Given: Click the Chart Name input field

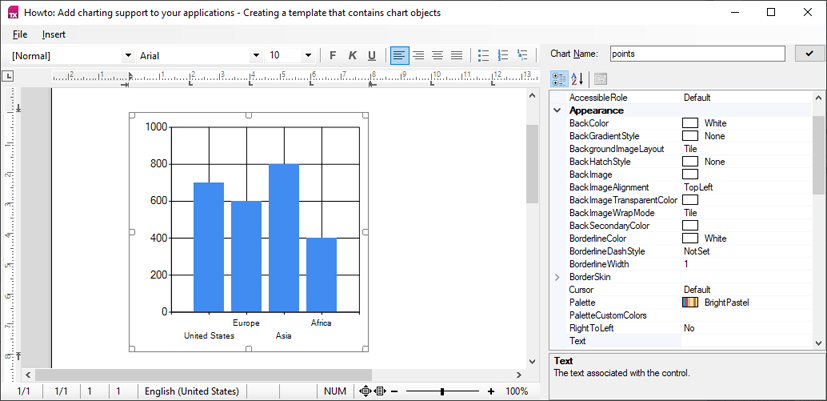Looking at the screenshot, I should (x=697, y=53).
